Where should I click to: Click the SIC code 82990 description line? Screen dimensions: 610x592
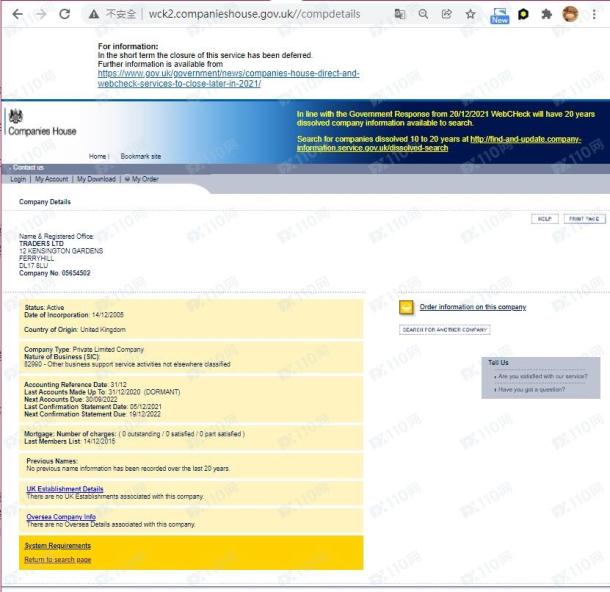127,364
